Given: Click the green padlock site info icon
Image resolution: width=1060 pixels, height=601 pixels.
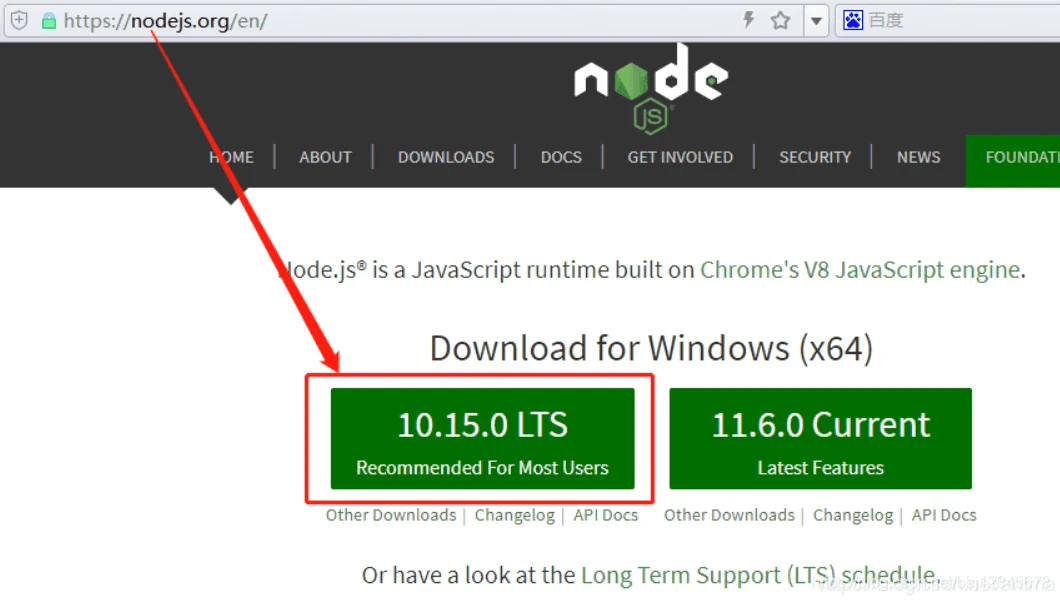Looking at the screenshot, I should (x=49, y=21).
